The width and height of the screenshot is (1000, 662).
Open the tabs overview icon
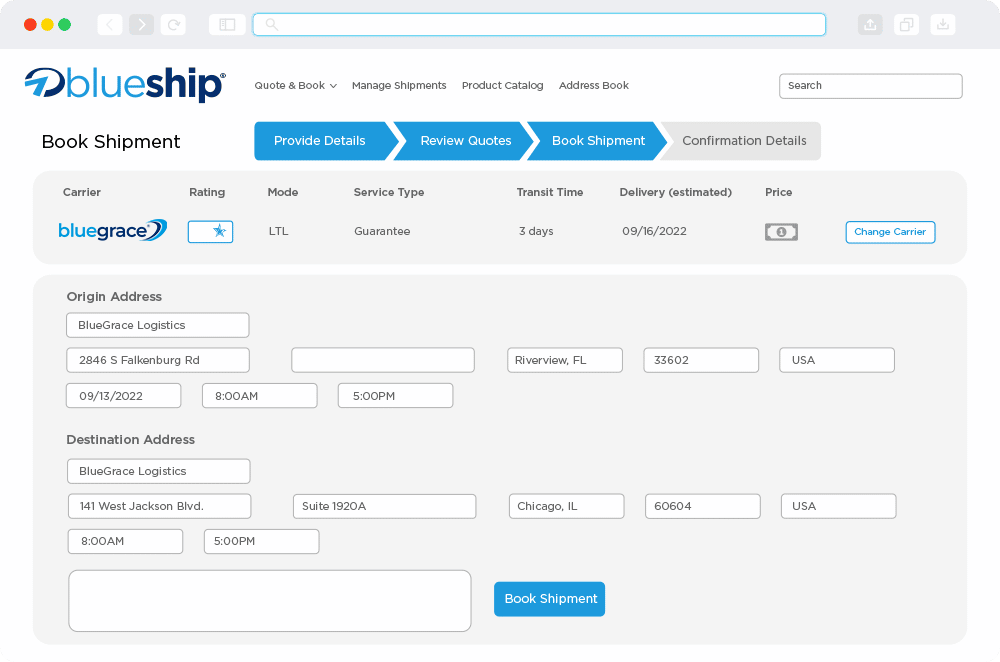[906, 25]
